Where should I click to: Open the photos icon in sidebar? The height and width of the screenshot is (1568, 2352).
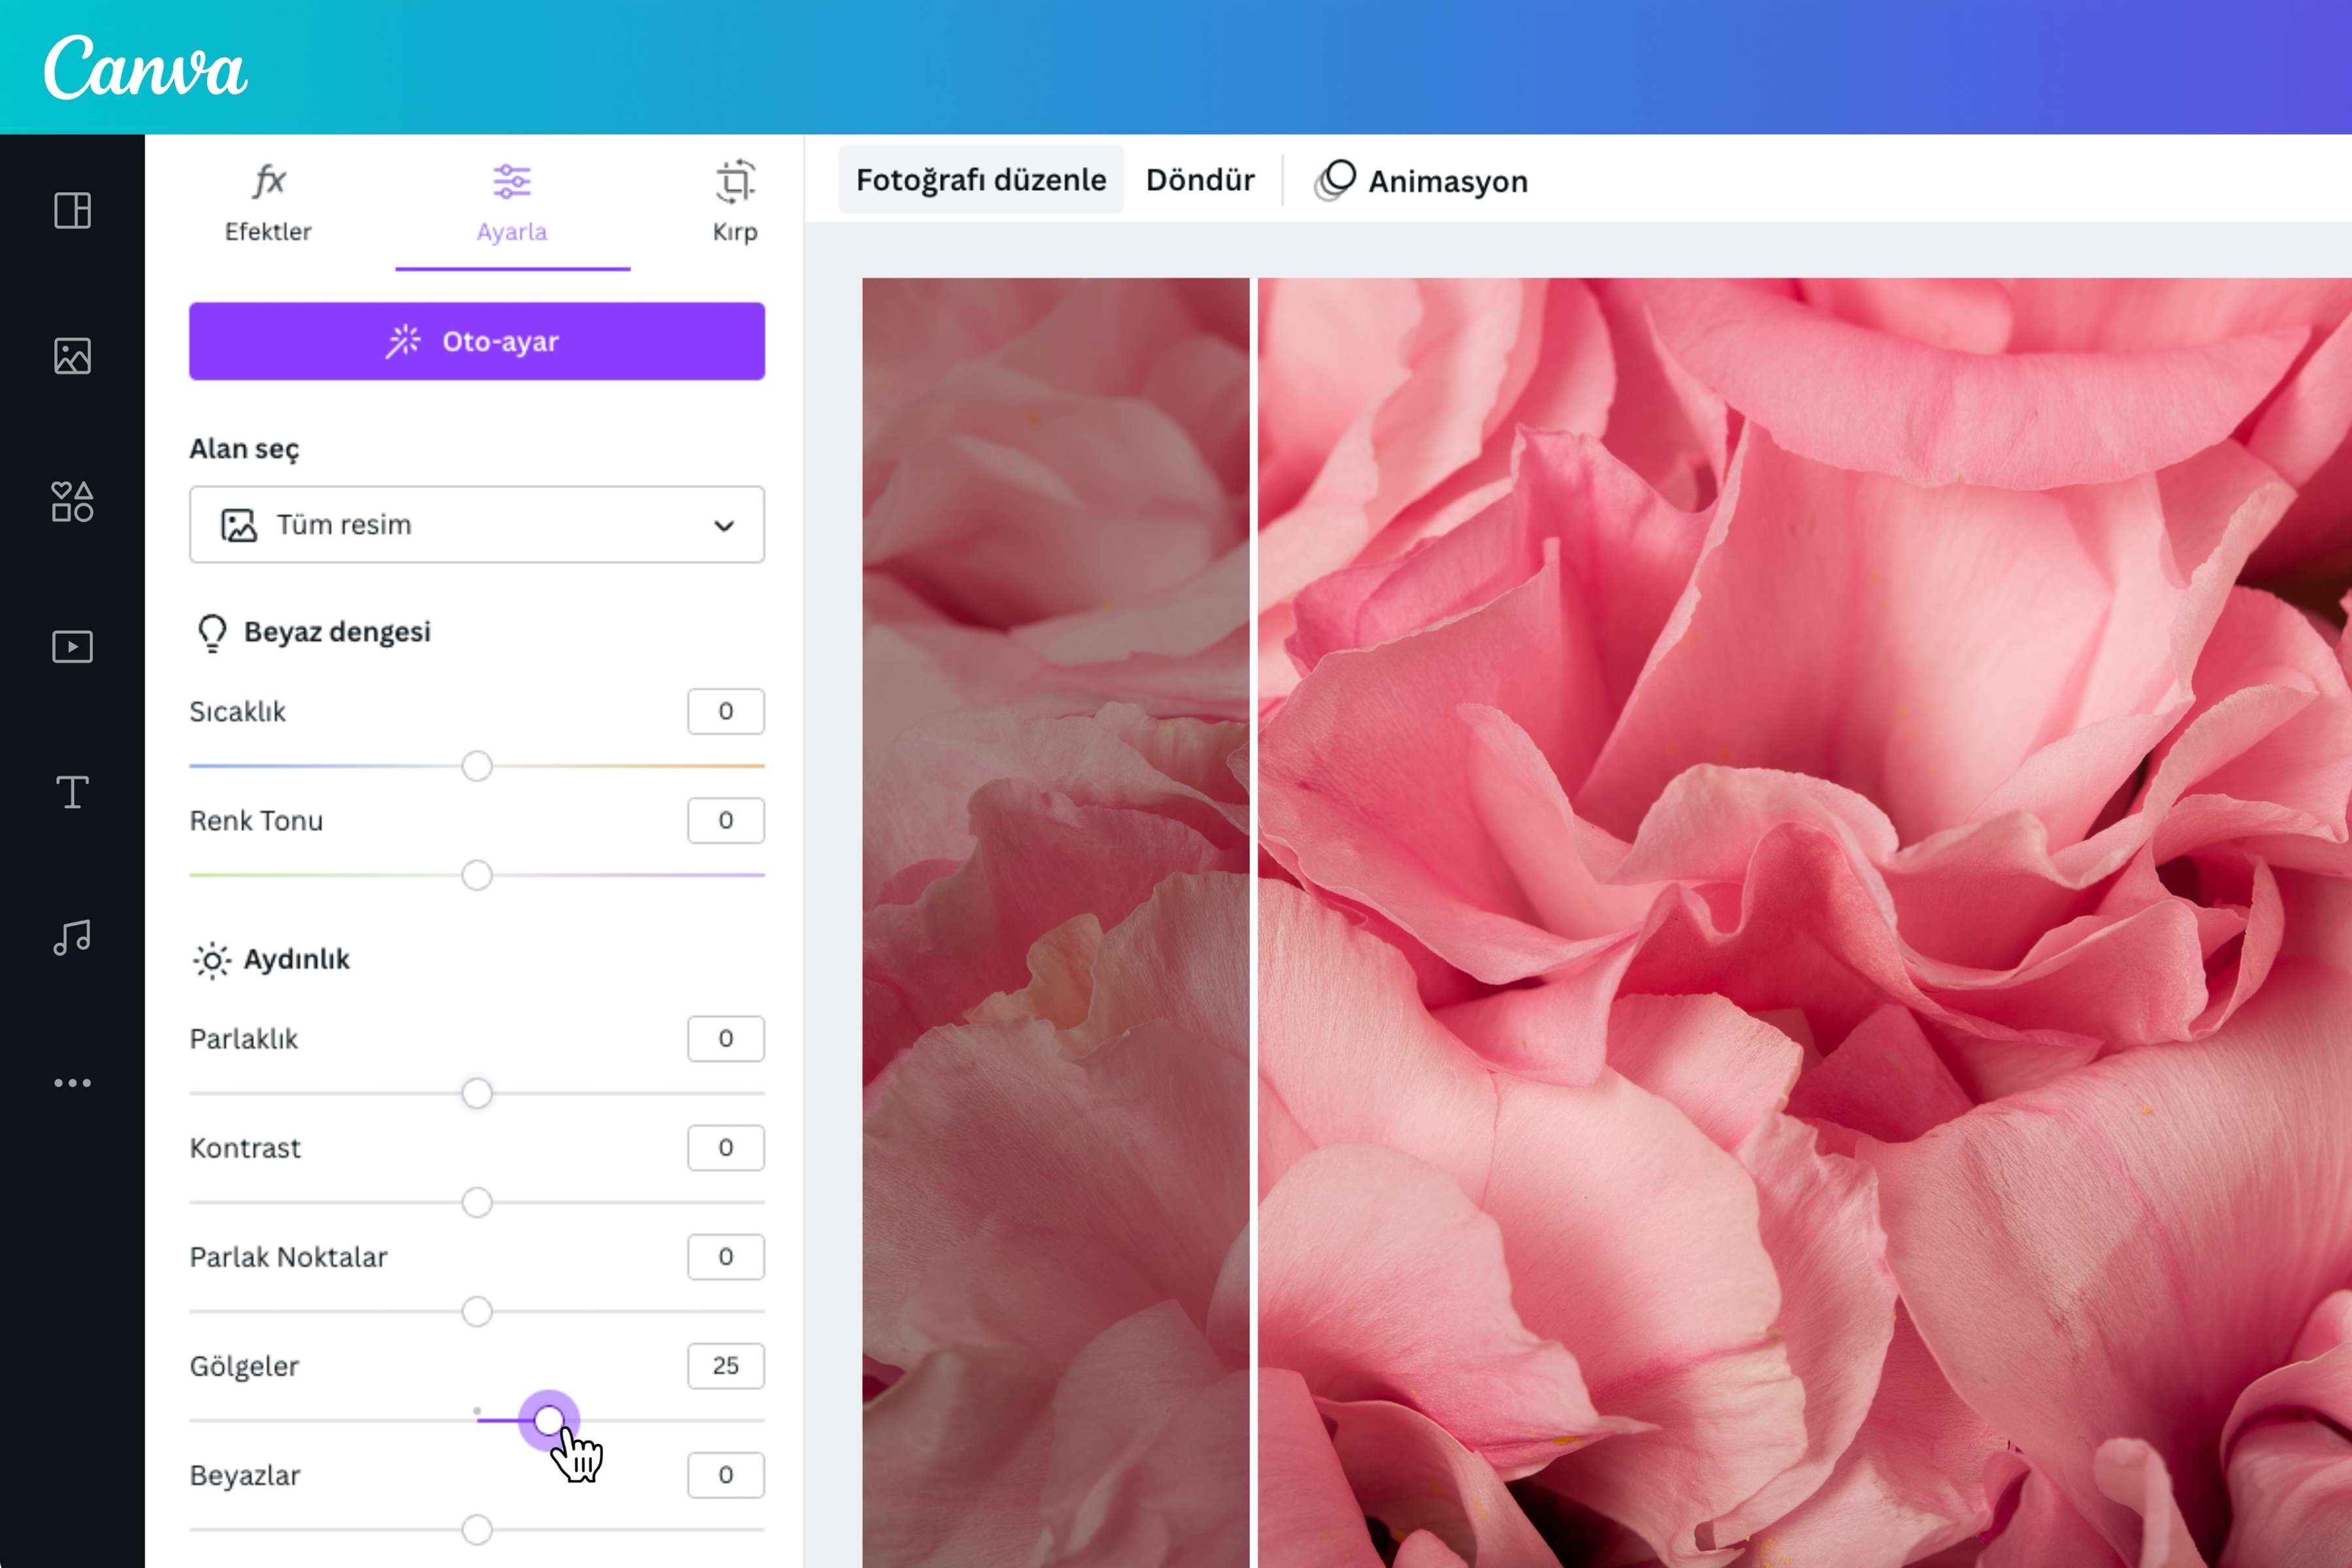[x=72, y=356]
